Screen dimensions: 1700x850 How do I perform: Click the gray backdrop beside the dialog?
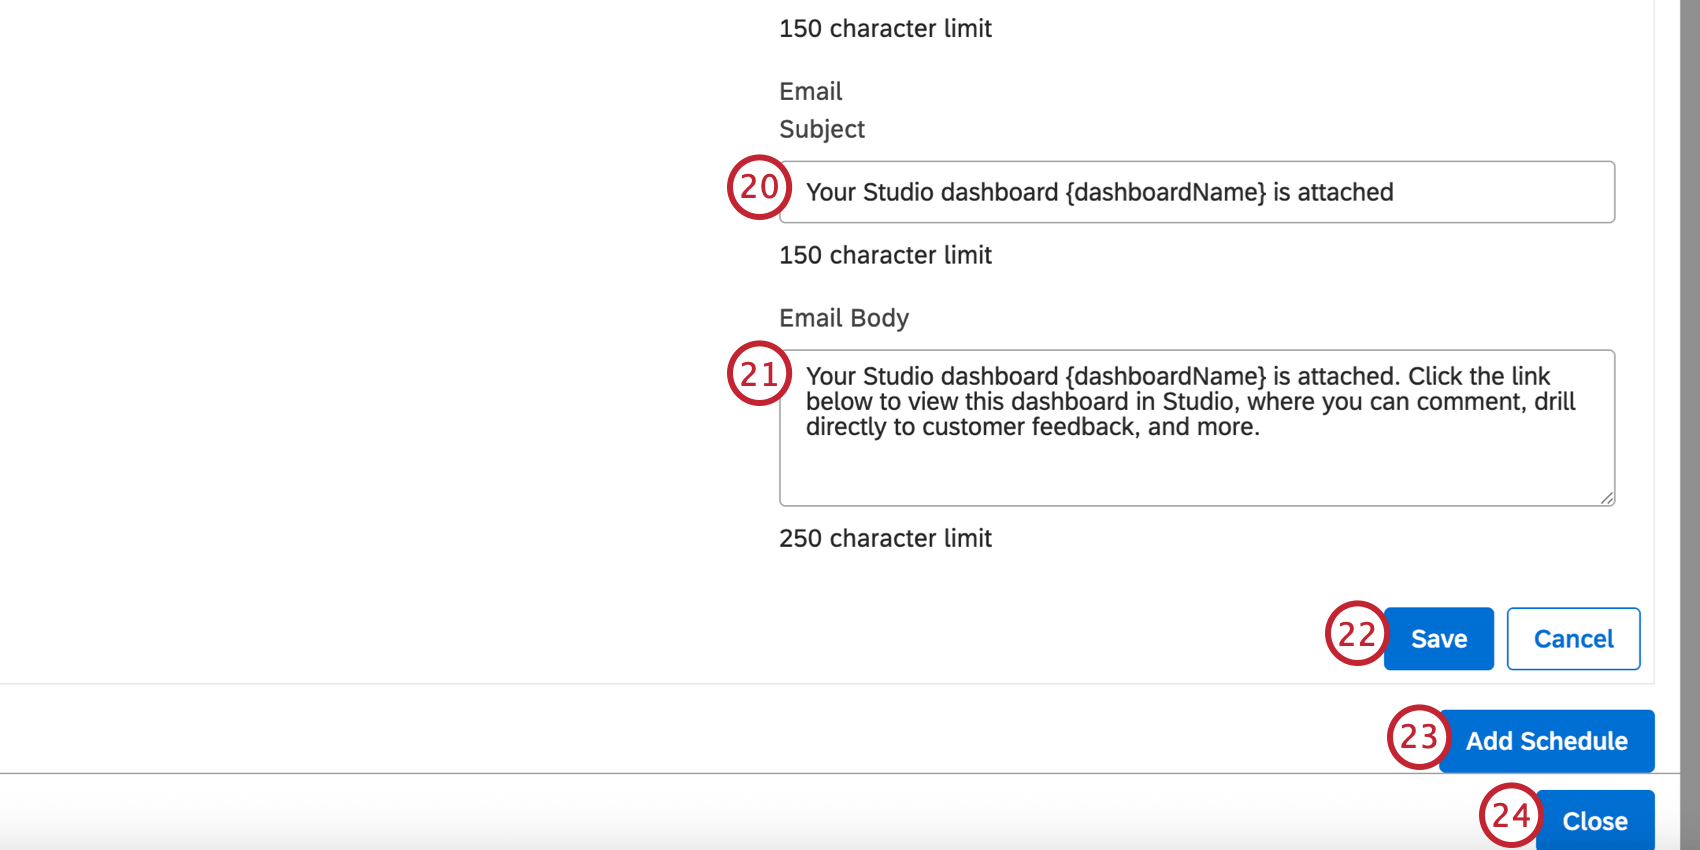[x=1690, y=400]
